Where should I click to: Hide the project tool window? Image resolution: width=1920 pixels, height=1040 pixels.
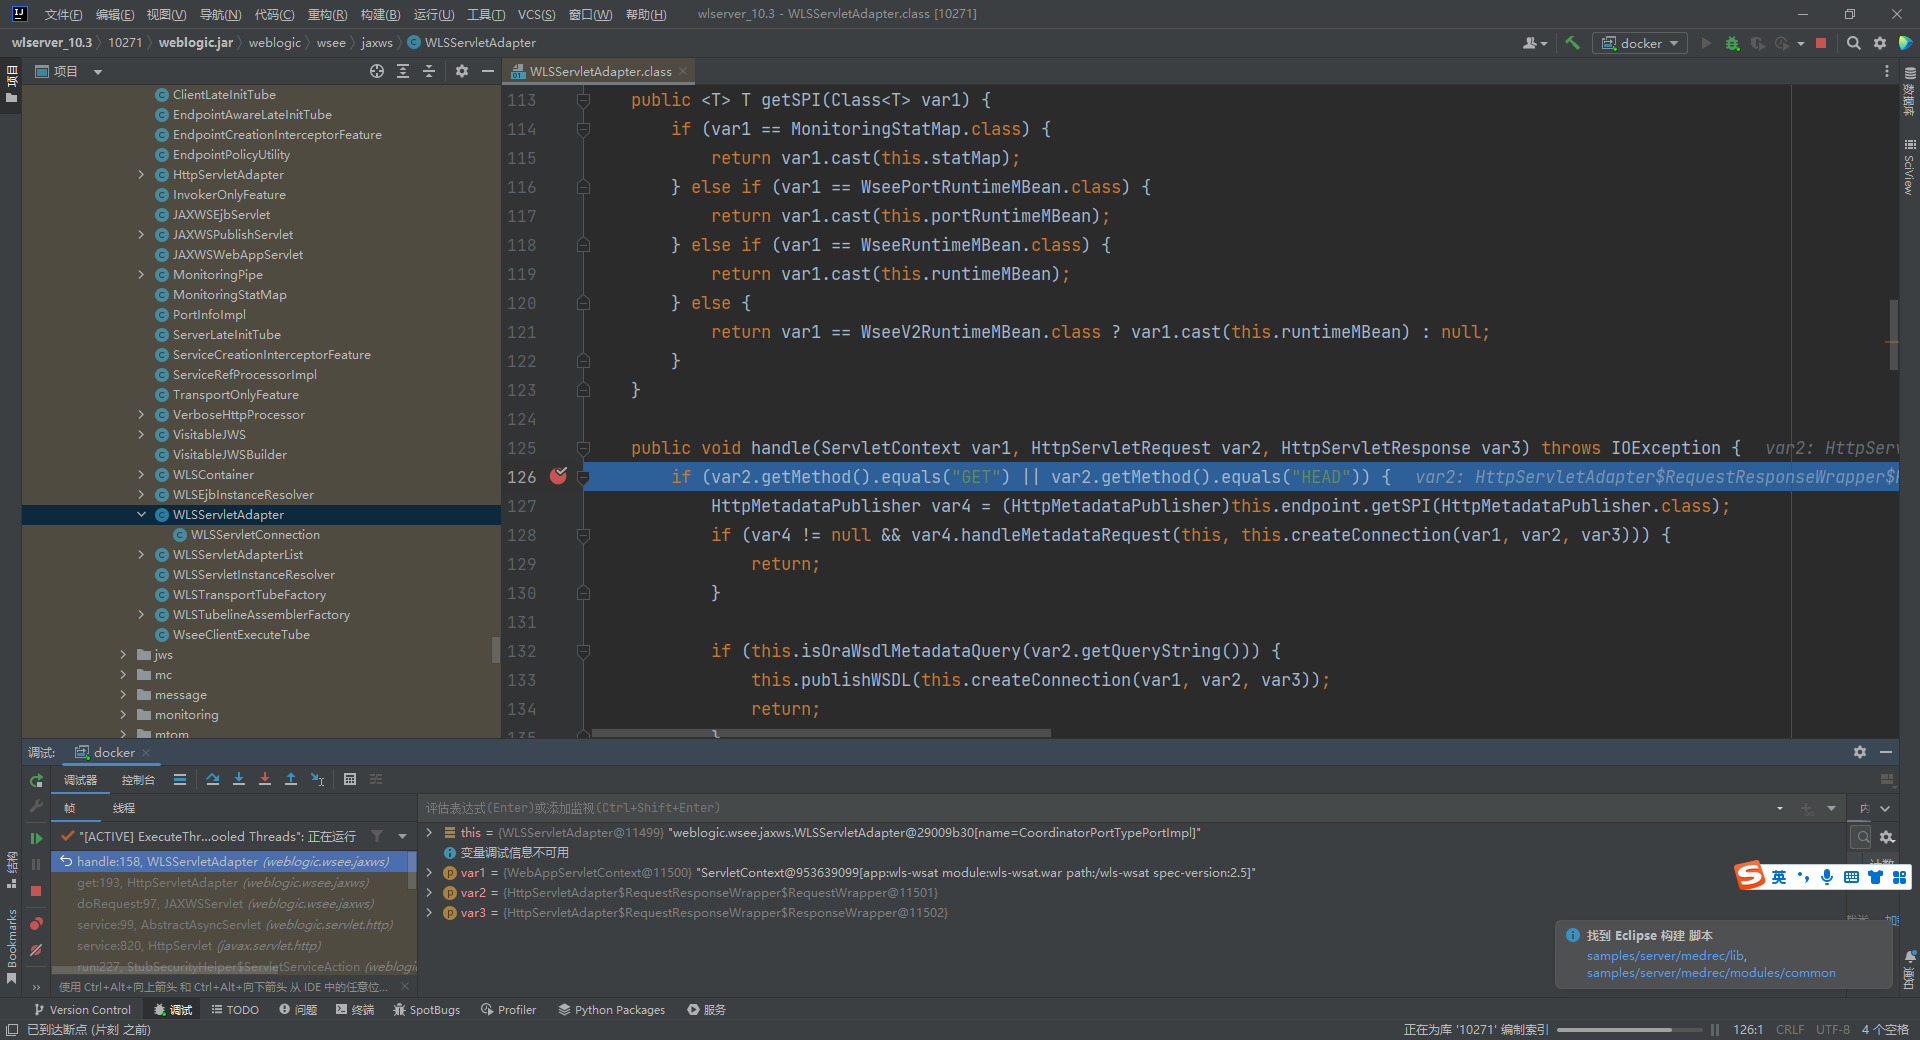point(488,71)
